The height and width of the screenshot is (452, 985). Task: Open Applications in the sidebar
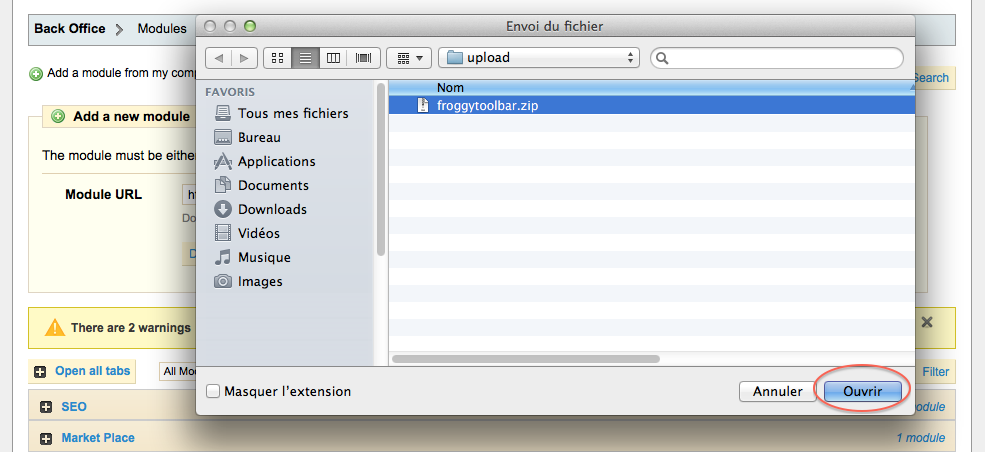tap(276, 161)
